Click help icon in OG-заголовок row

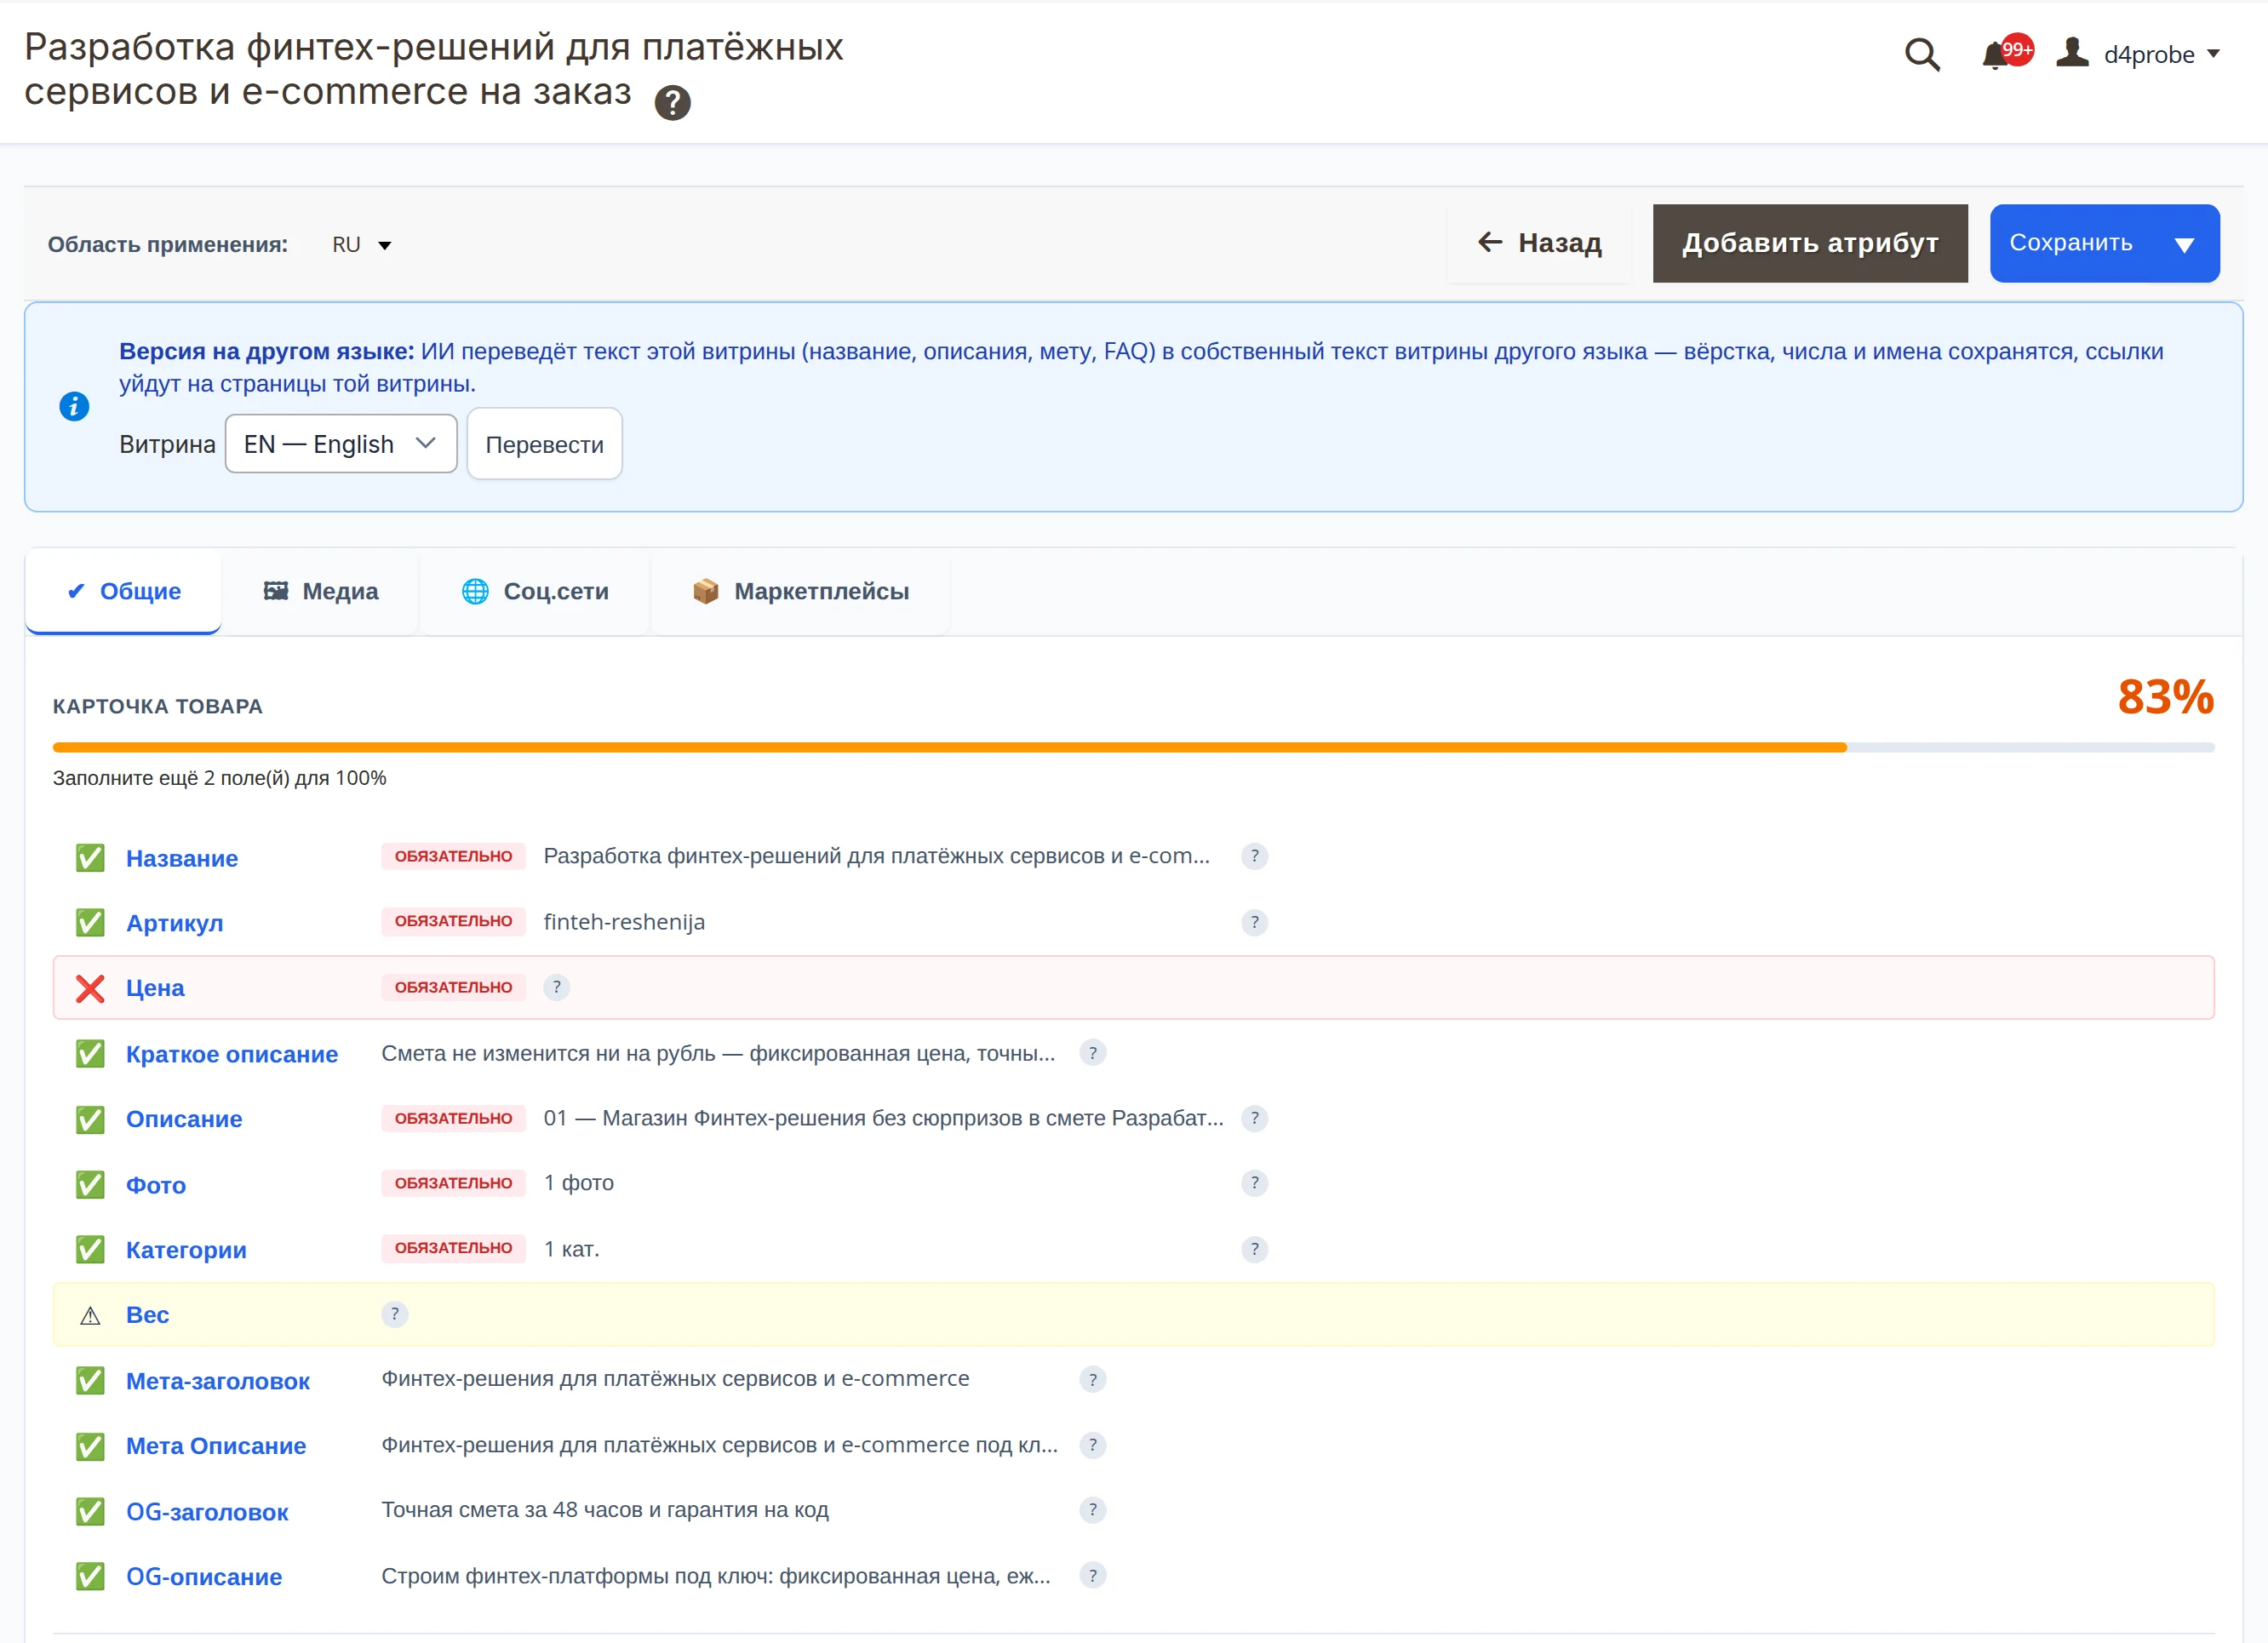click(x=1092, y=1510)
